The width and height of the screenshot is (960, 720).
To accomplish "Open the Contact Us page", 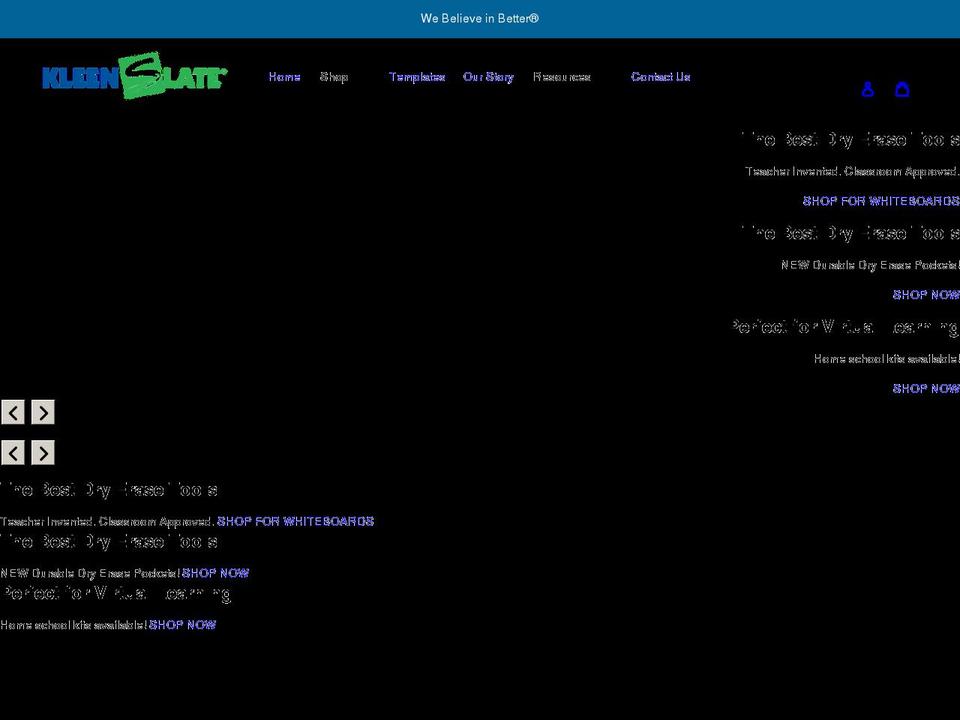I will pos(661,77).
